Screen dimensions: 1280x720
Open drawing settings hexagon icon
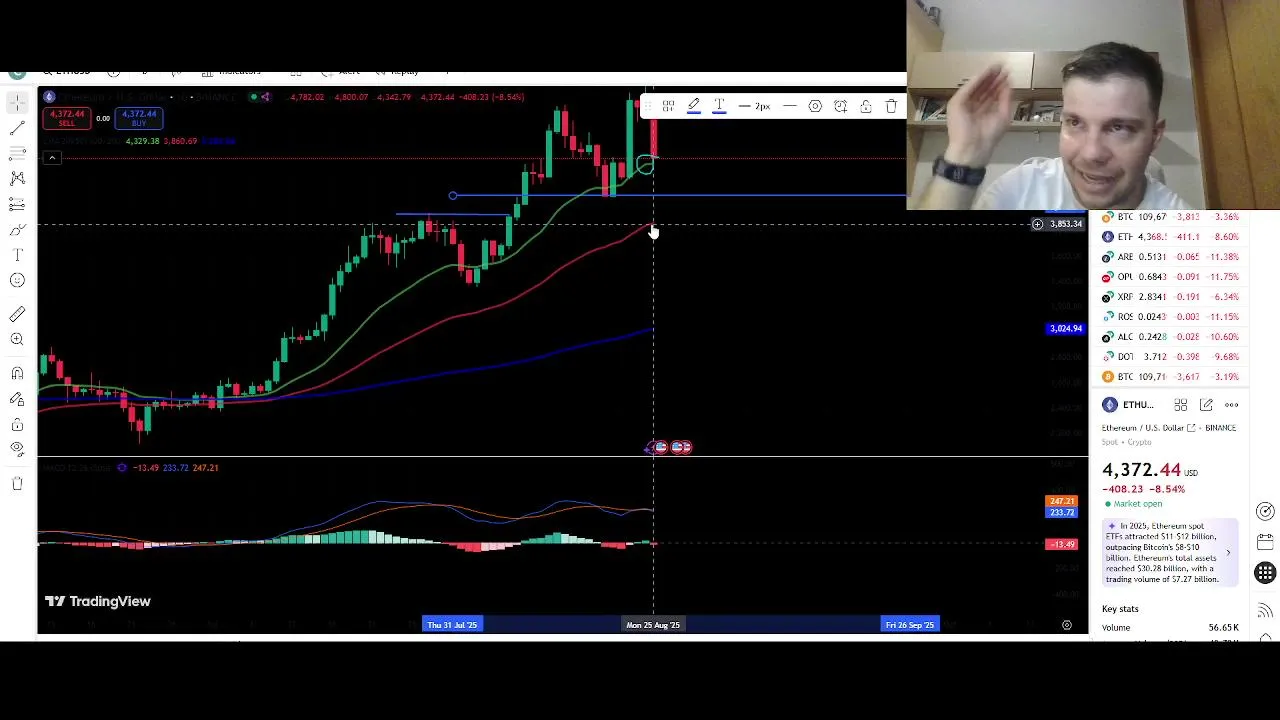815,106
